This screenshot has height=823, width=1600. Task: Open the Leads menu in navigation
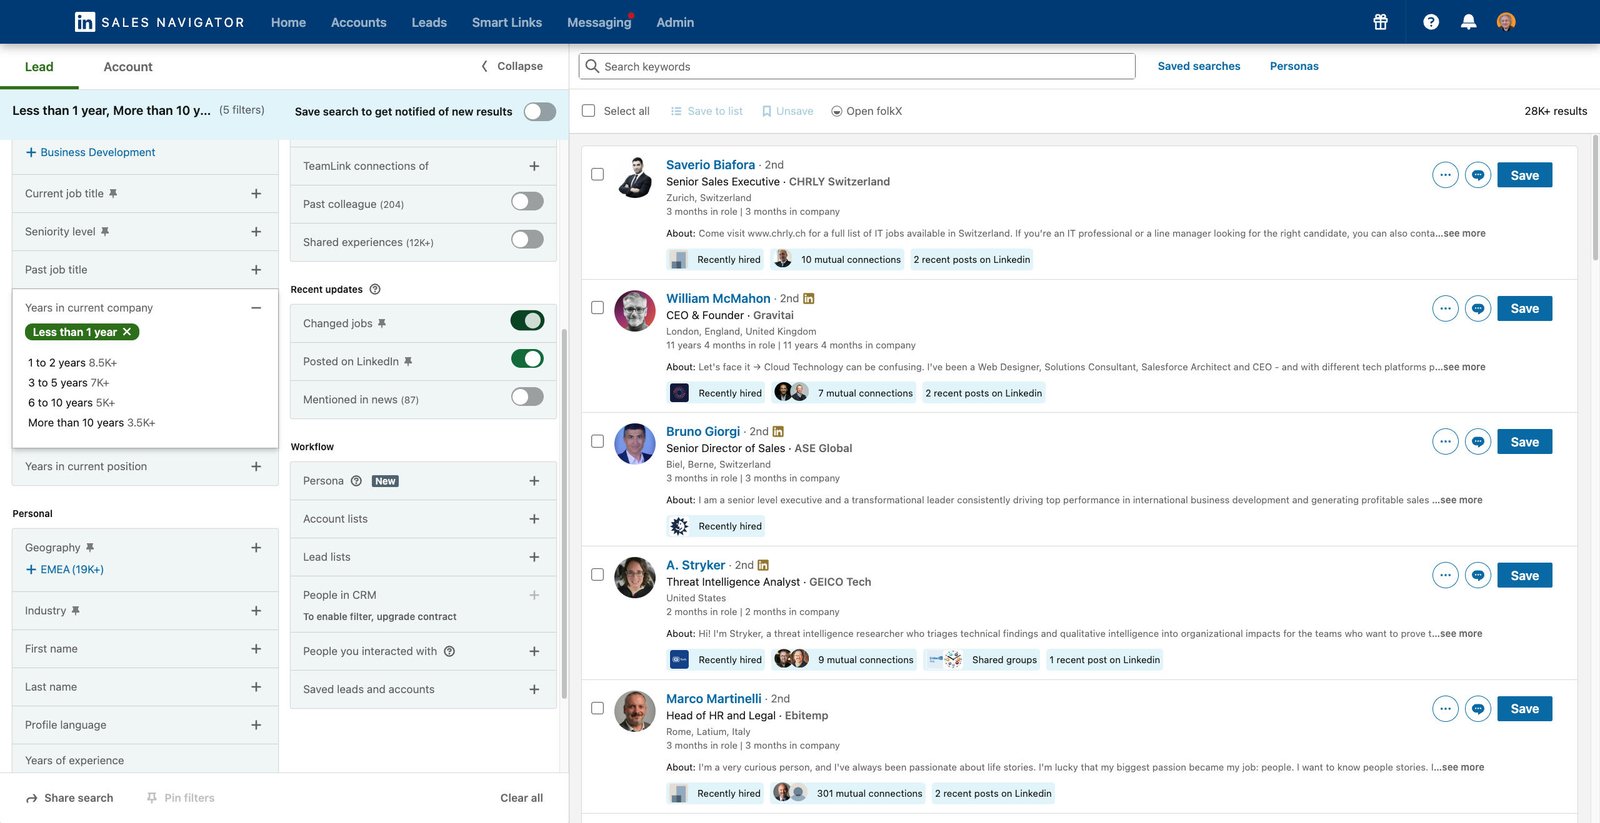tap(429, 22)
